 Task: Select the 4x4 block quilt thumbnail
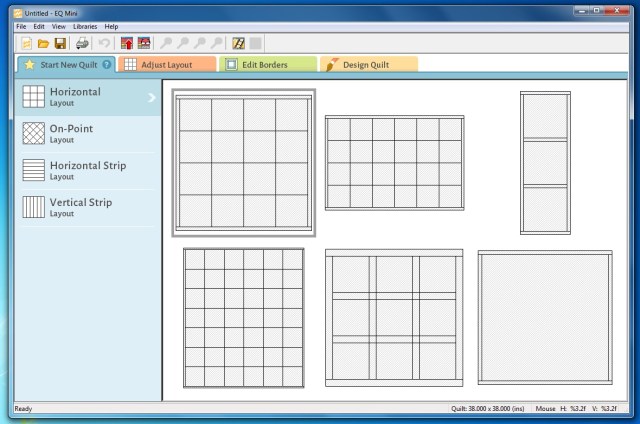(244, 163)
